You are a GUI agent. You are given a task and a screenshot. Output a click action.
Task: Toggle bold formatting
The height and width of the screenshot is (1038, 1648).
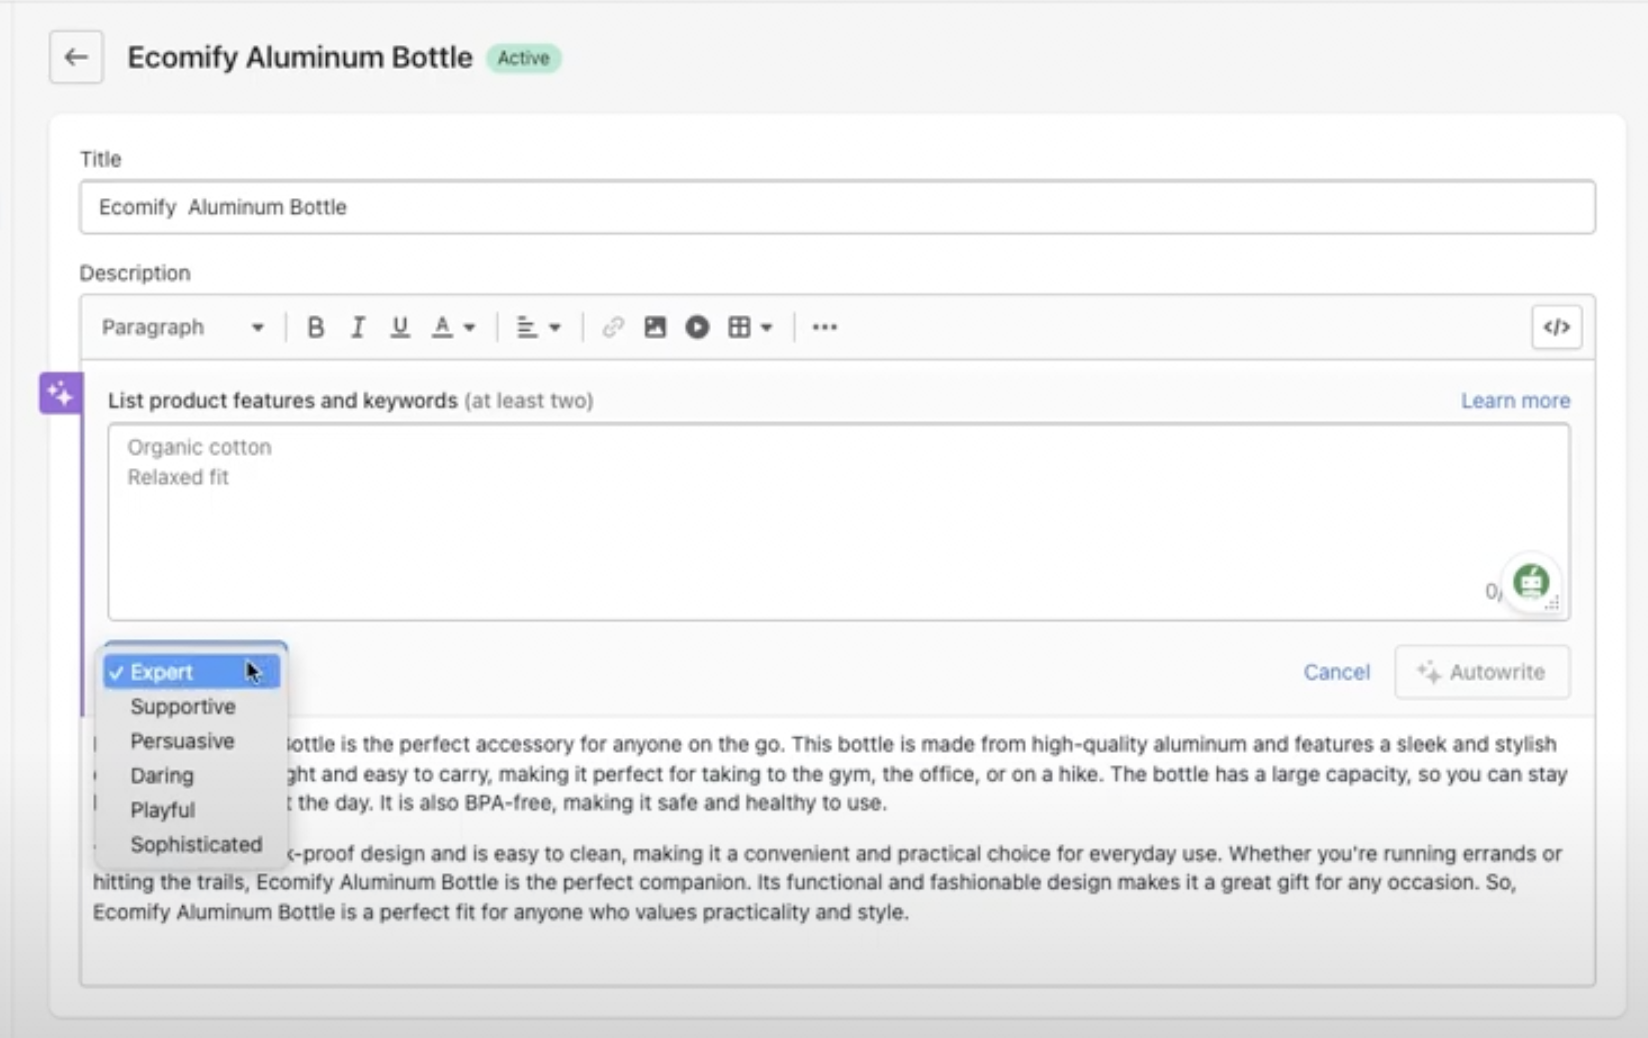[x=315, y=327]
